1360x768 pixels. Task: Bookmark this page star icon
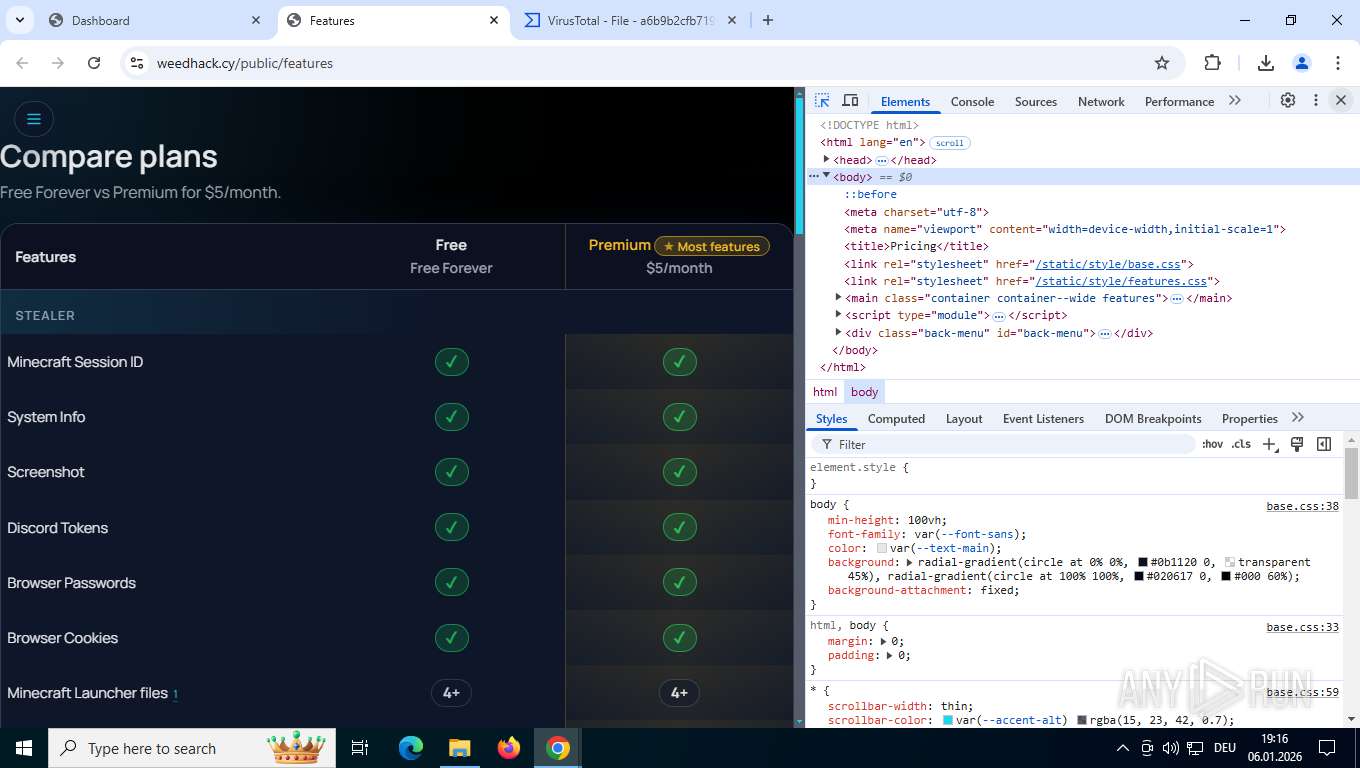(1162, 63)
